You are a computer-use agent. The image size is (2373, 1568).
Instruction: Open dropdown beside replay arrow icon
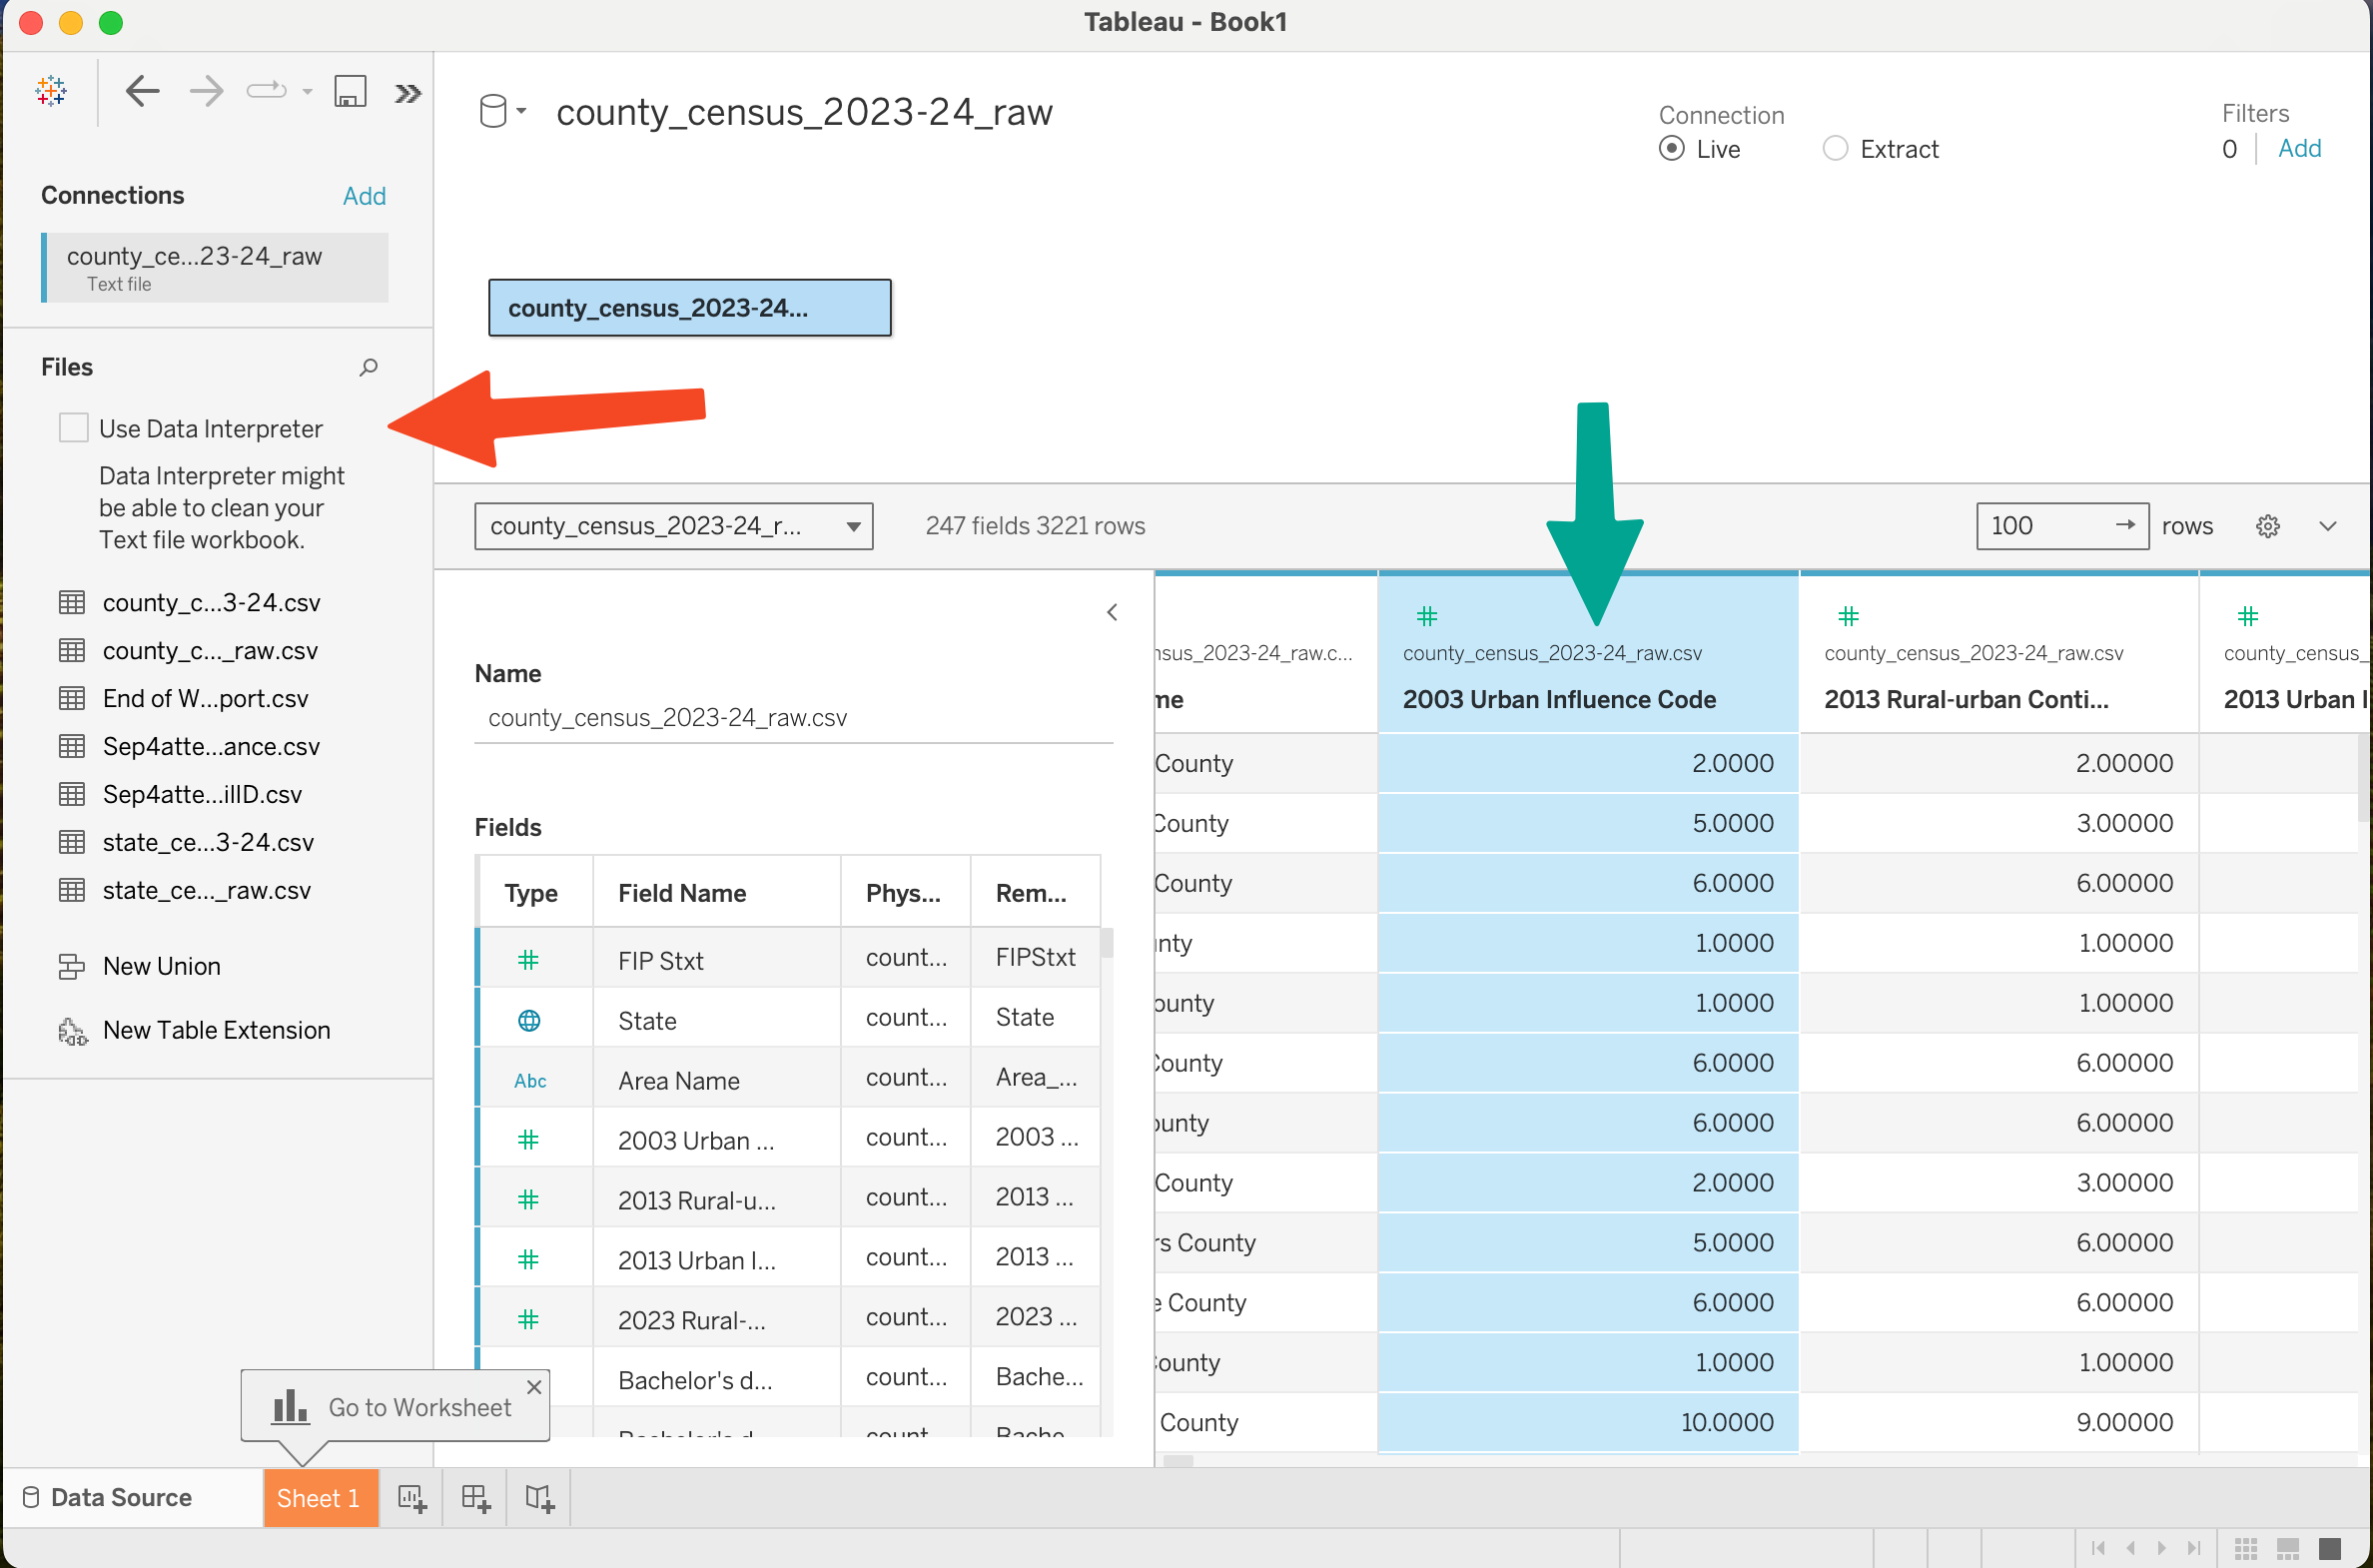[307, 92]
